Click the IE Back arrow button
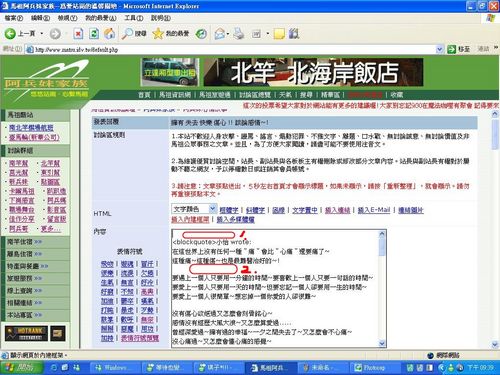The height and width of the screenshot is (375, 500). [10, 33]
